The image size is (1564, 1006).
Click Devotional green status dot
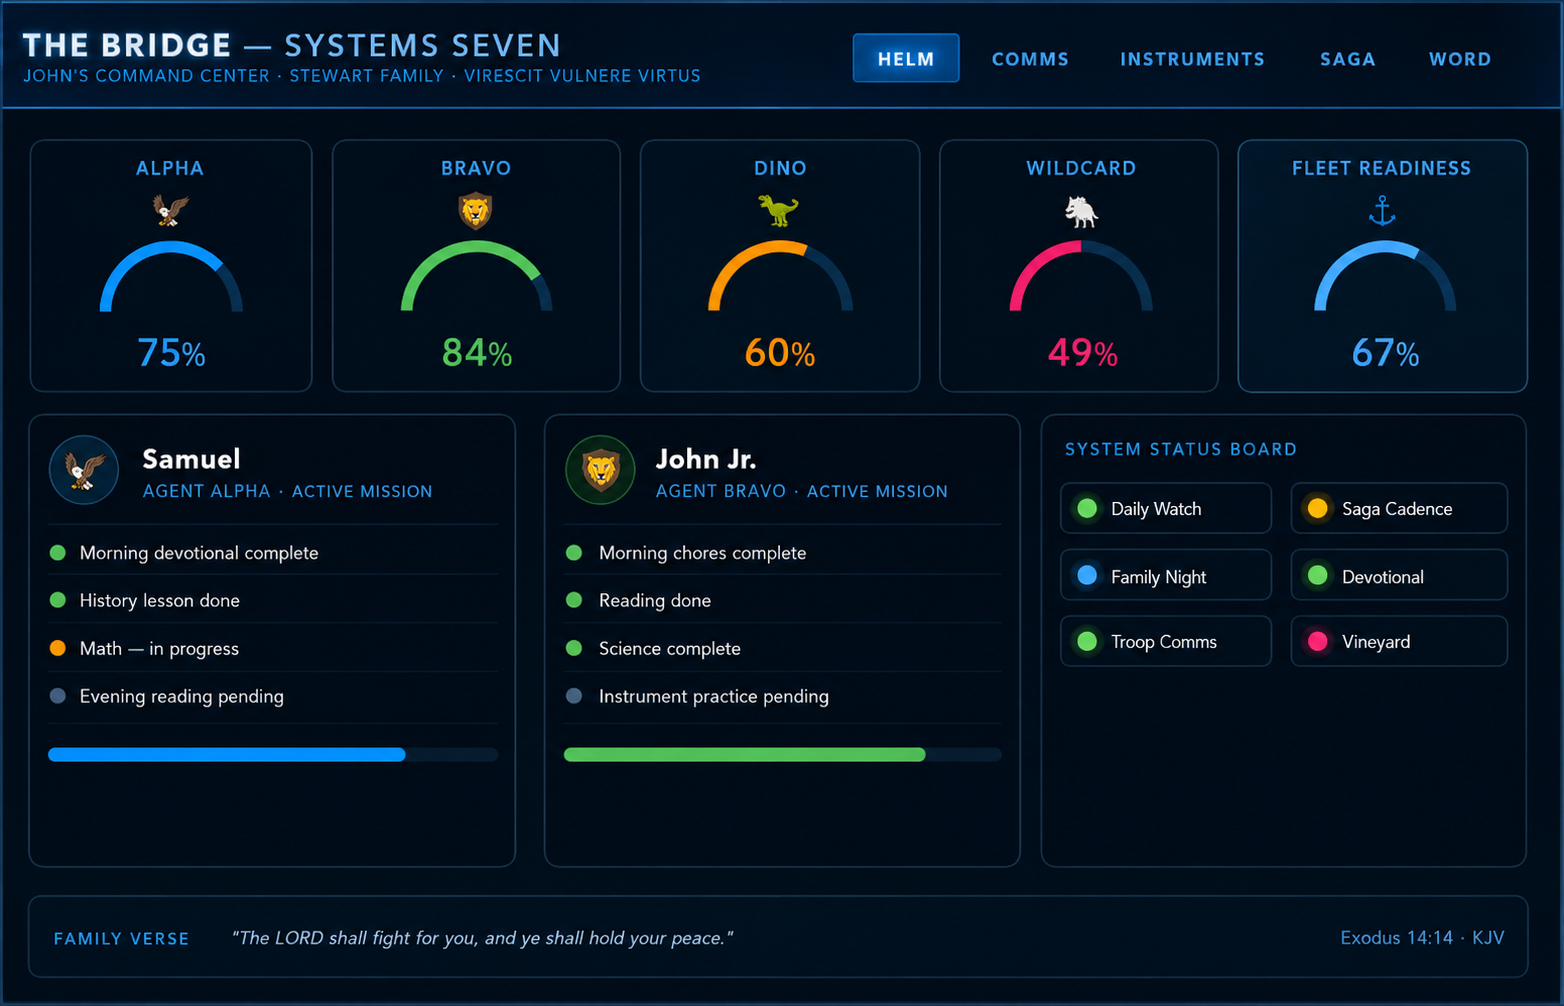(x=1318, y=576)
